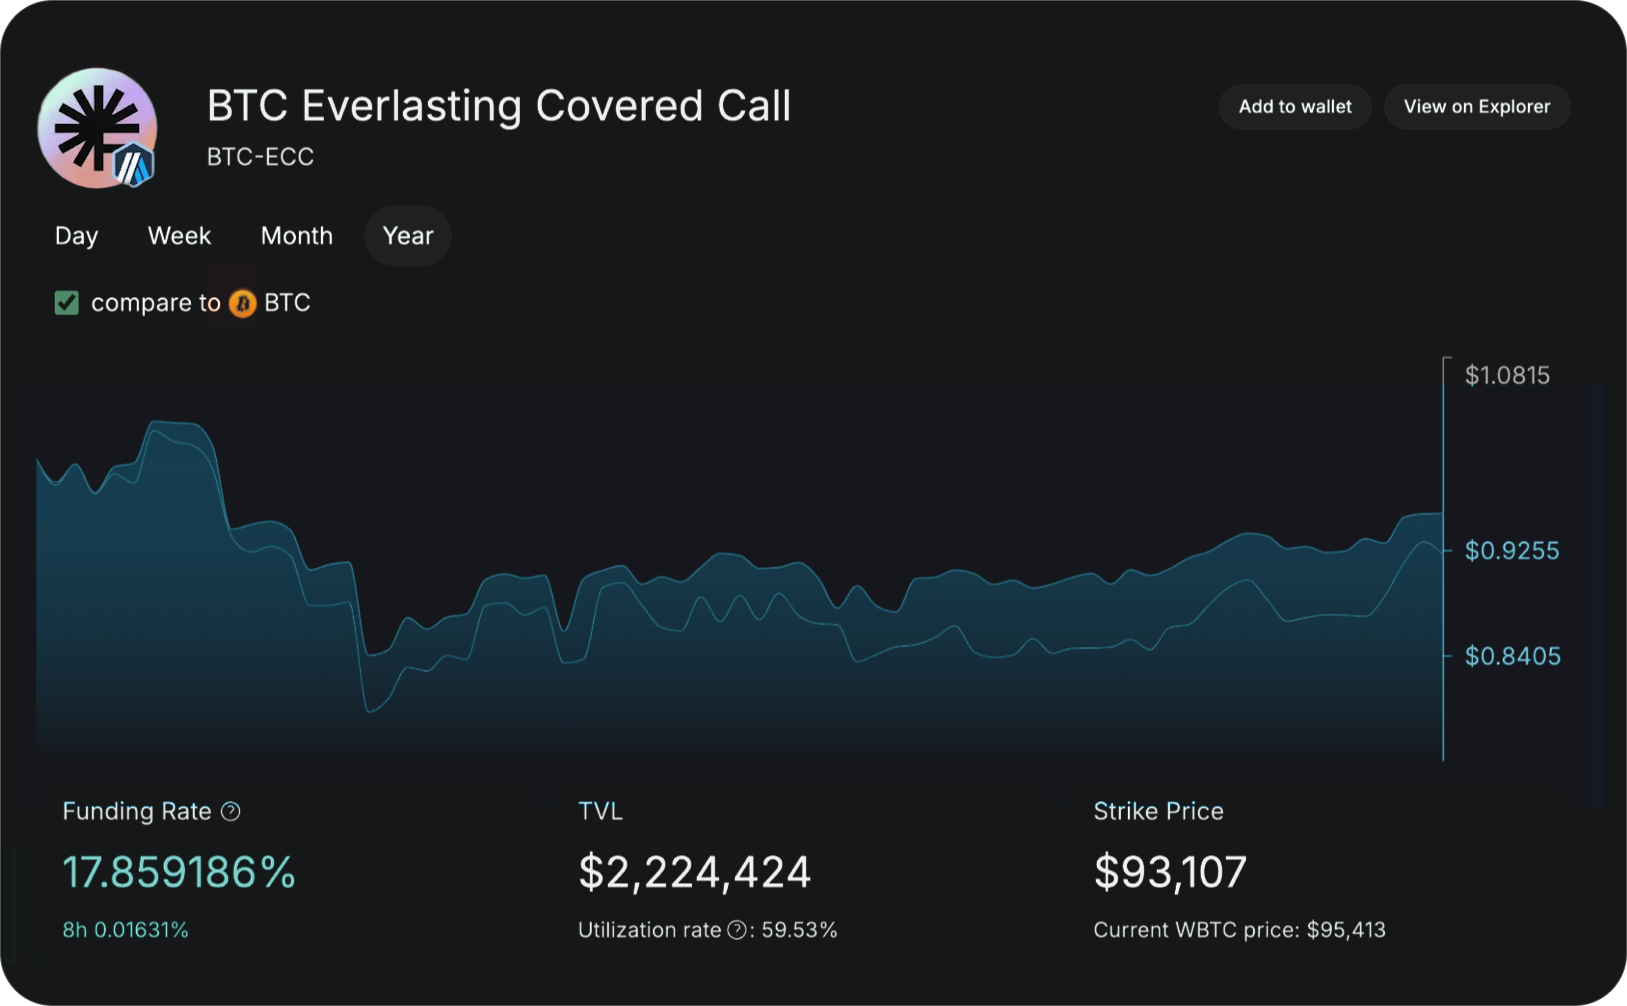The height and width of the screenshot is (1006, 1627).
Task: Open the Utilization rate info icon
Action: [x=737, y=930]
